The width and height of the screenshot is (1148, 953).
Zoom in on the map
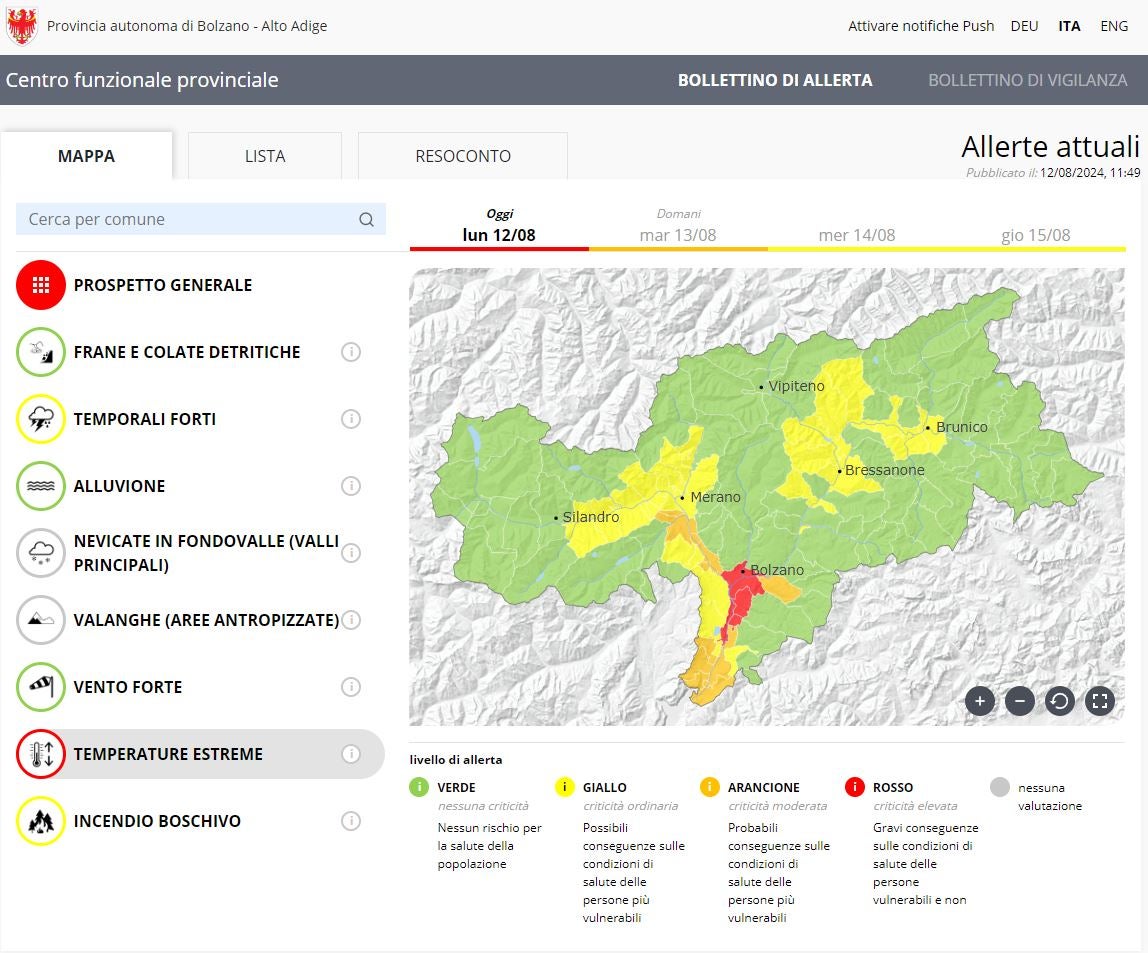point(979,701)
